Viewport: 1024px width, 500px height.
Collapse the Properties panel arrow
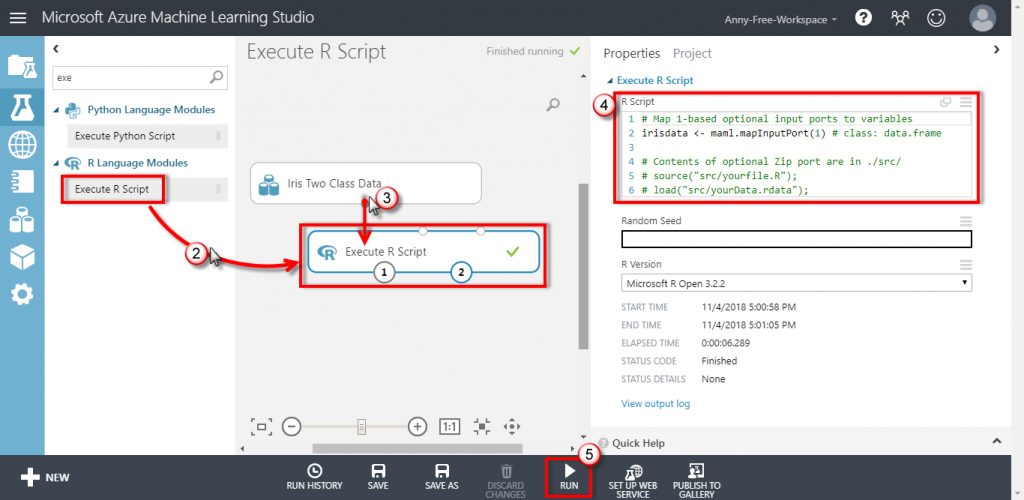click(x=996, y=48)
